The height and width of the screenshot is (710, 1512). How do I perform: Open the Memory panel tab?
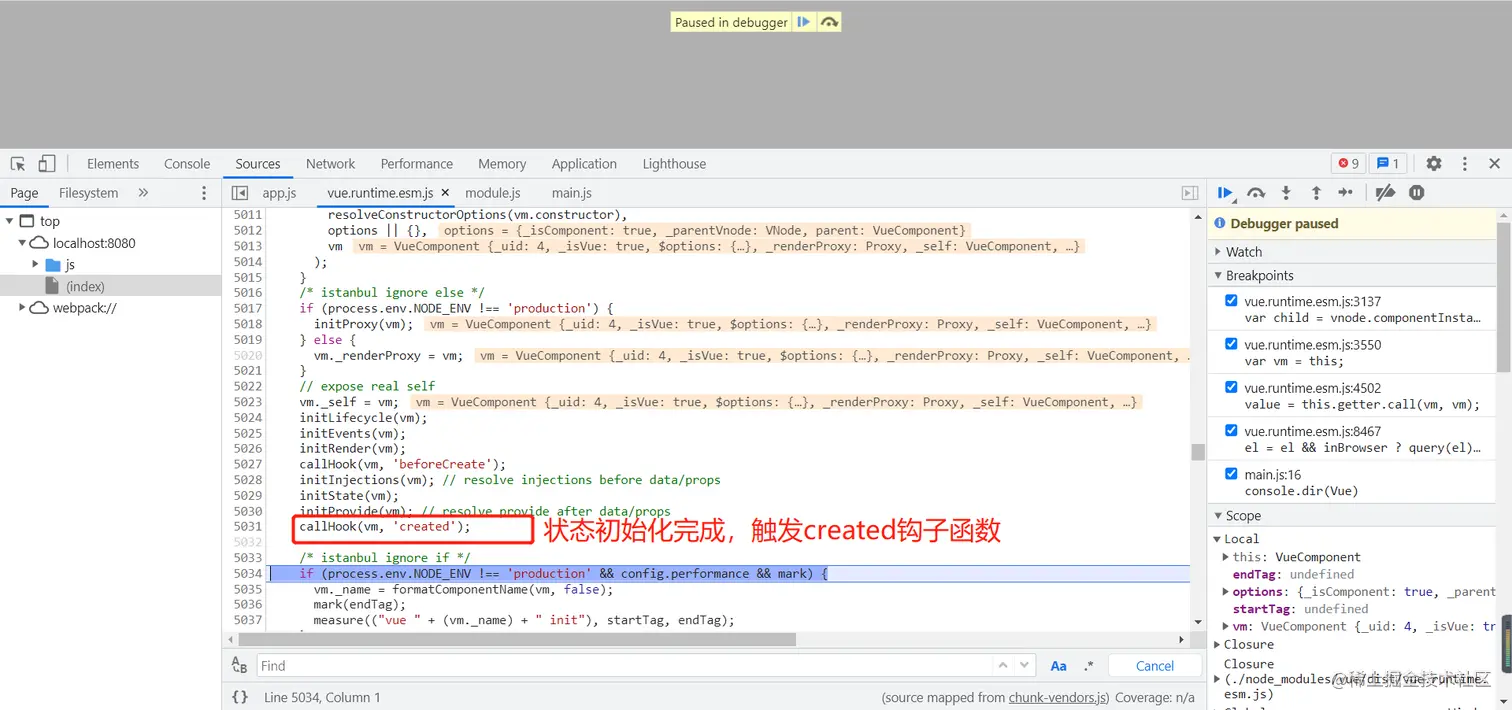(x=502, y=164)
